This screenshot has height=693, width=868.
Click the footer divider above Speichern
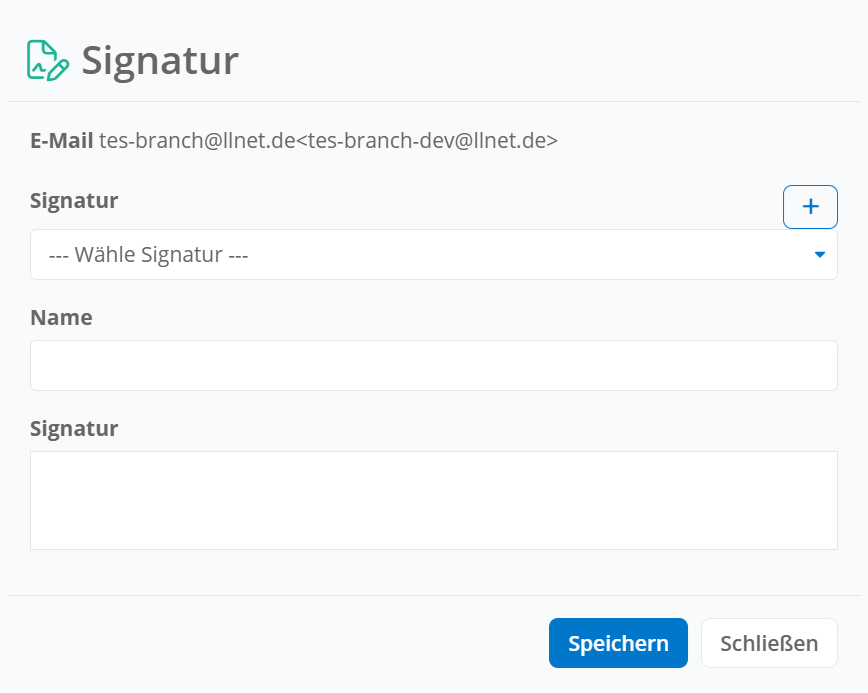433,596
